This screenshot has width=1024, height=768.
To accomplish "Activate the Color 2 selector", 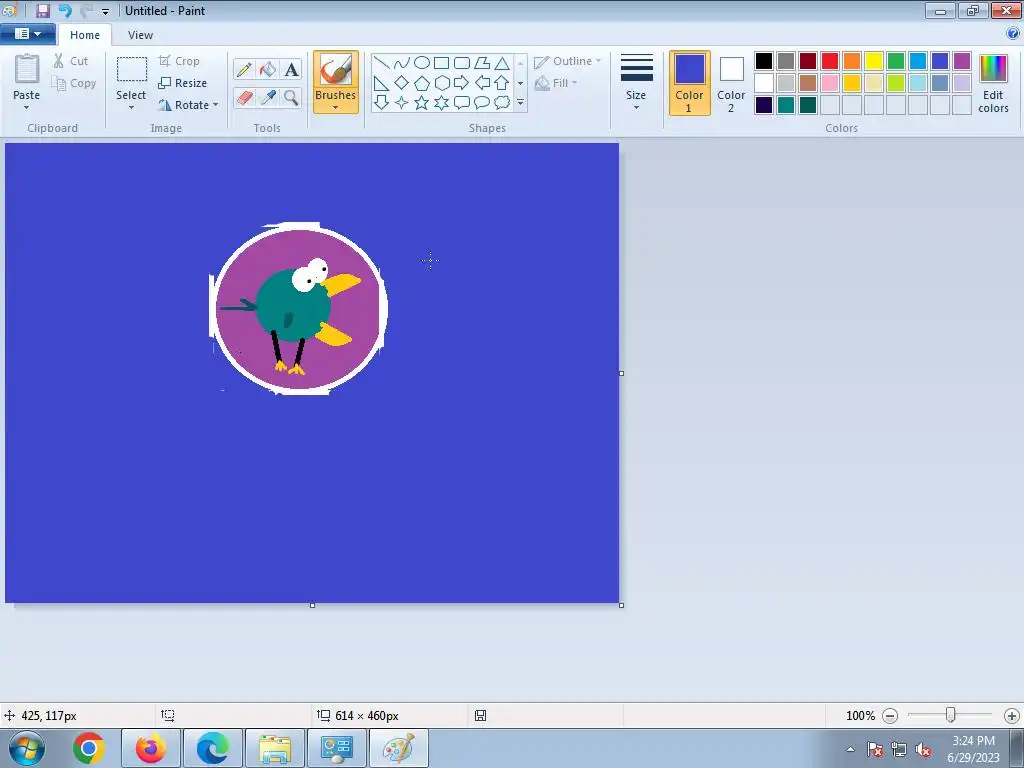I will [731, 83].
